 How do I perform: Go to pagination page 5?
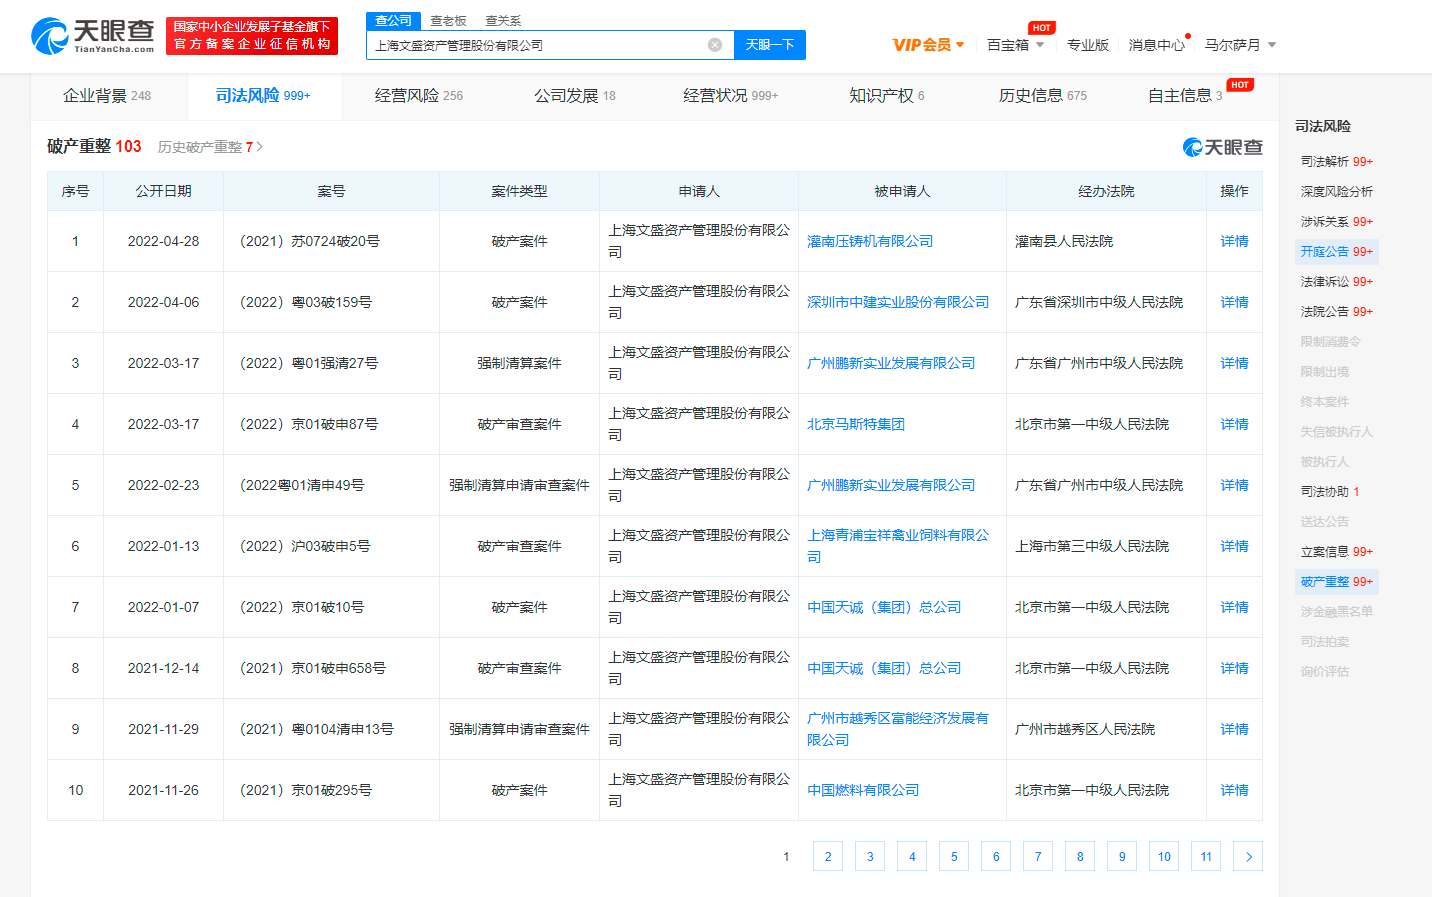click(954, 856)
